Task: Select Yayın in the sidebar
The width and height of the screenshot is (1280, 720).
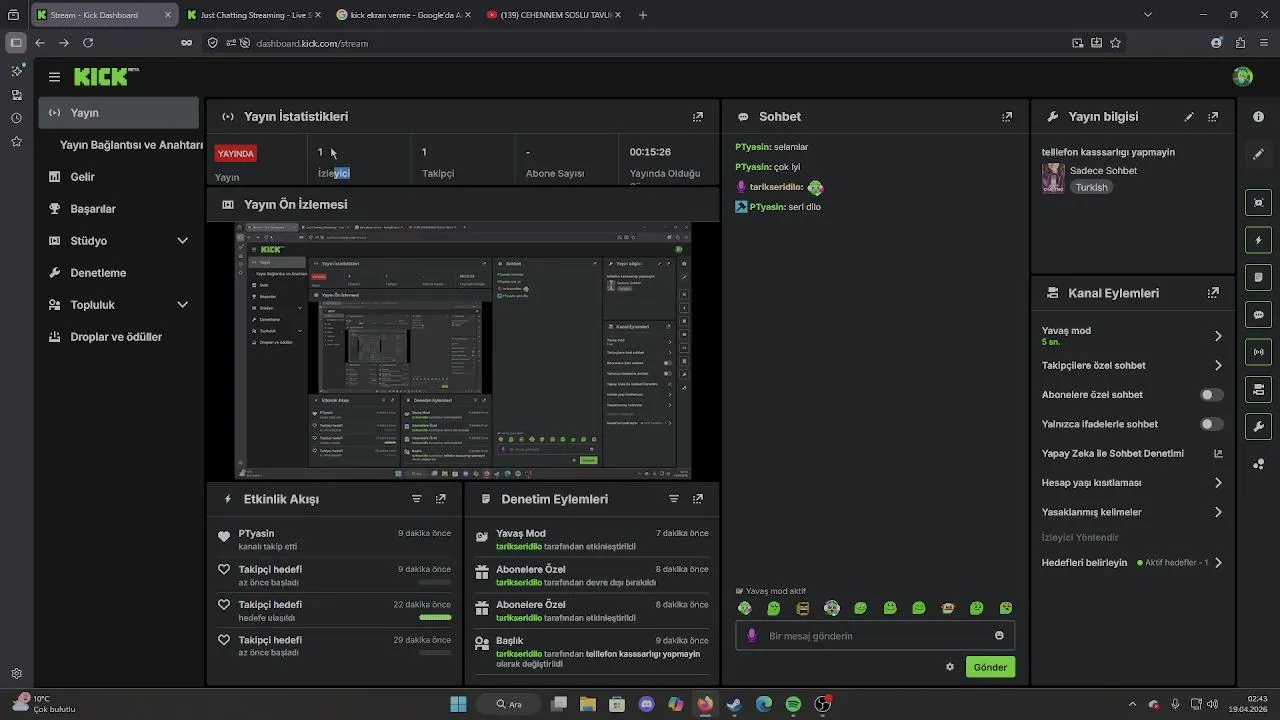Action: (119, 113)
